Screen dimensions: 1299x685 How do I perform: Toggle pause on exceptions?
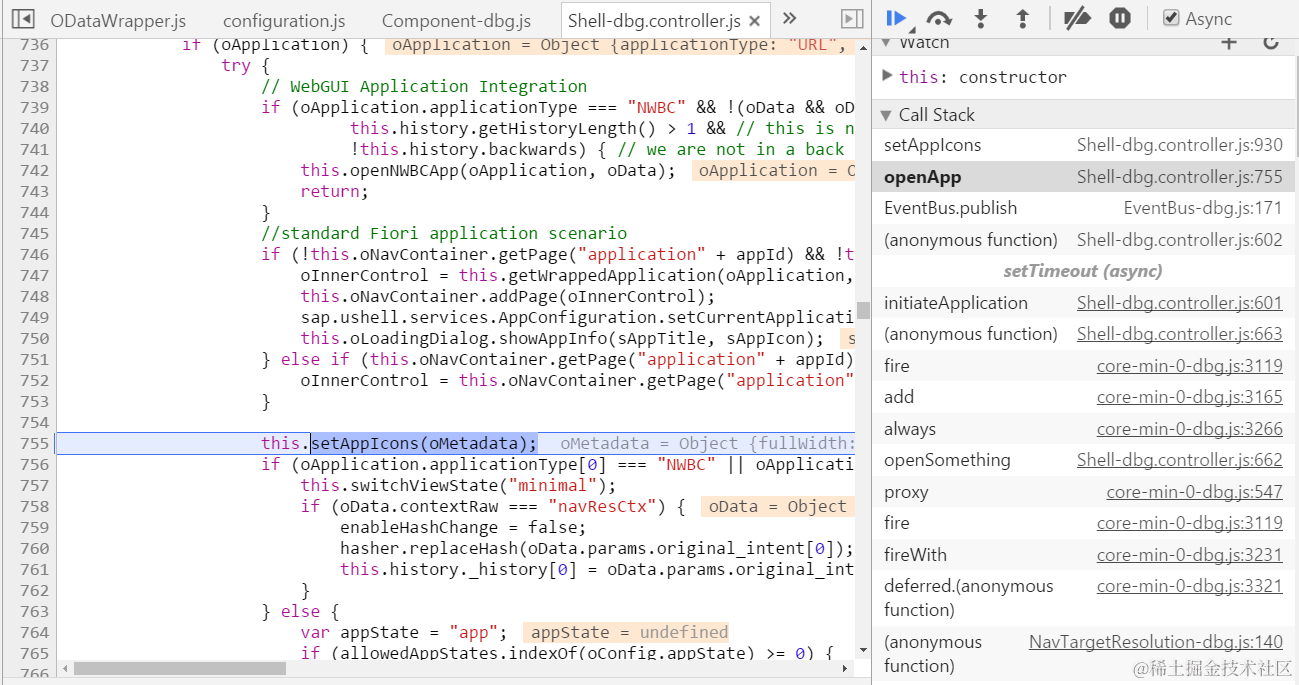click(1120, 18)
